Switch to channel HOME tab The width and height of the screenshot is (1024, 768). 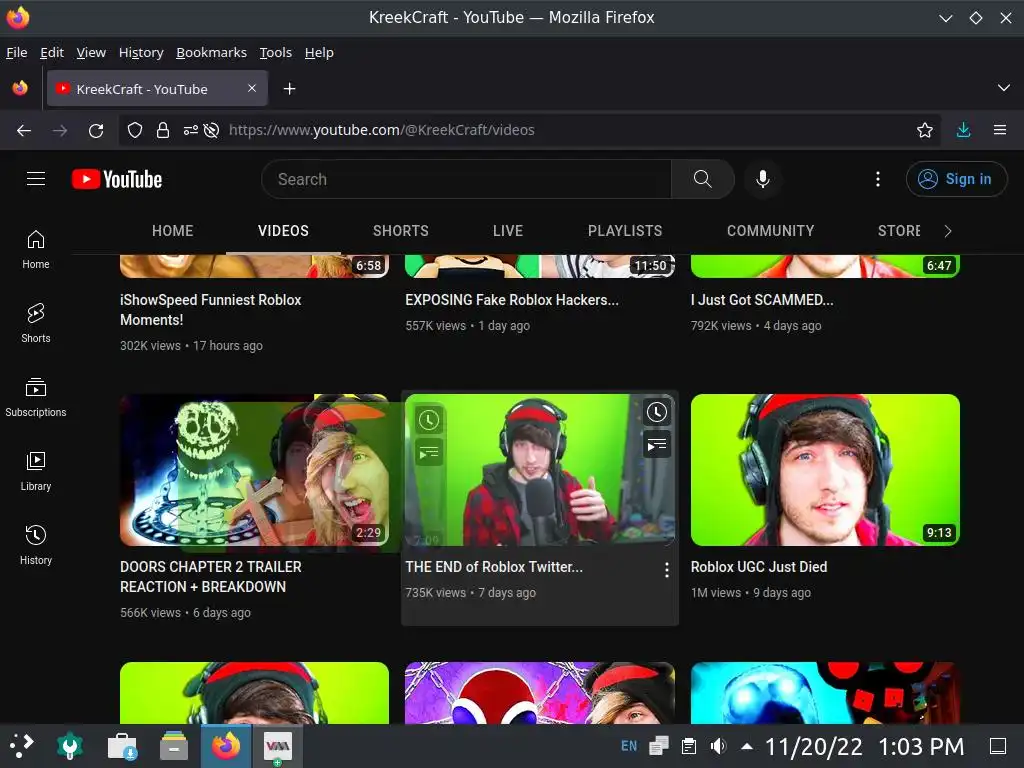pos(172,231)
